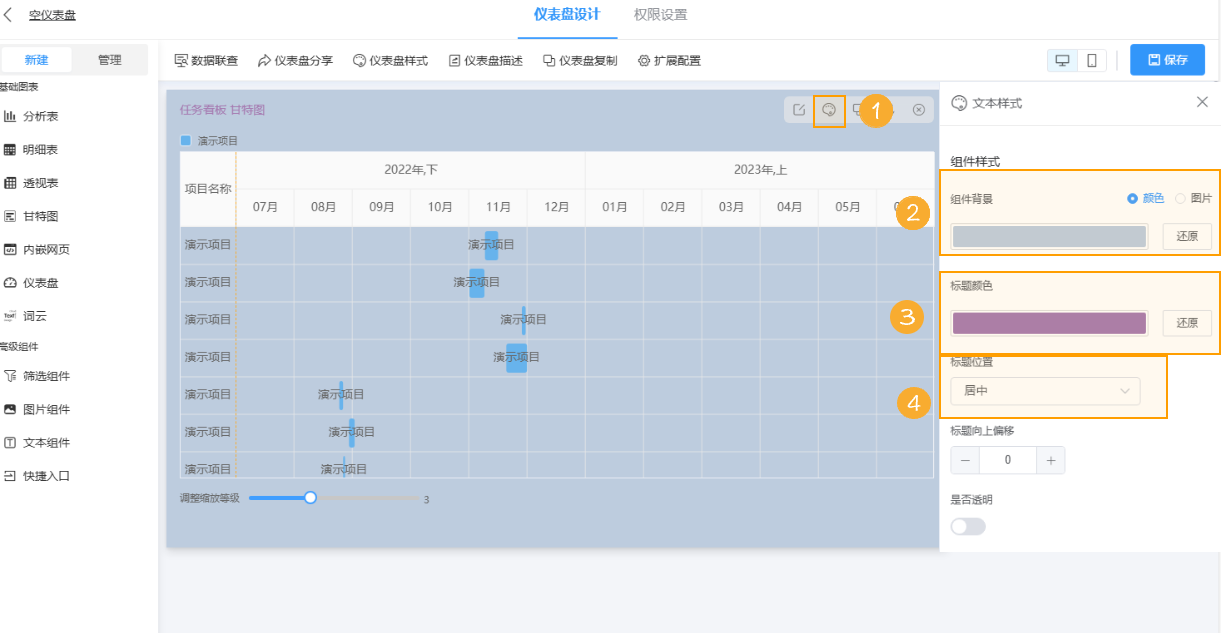Switch to the 管理 tab in the sidebar
The height and width of the screenshot is (633, 1221).
click(x=110, y=60)
